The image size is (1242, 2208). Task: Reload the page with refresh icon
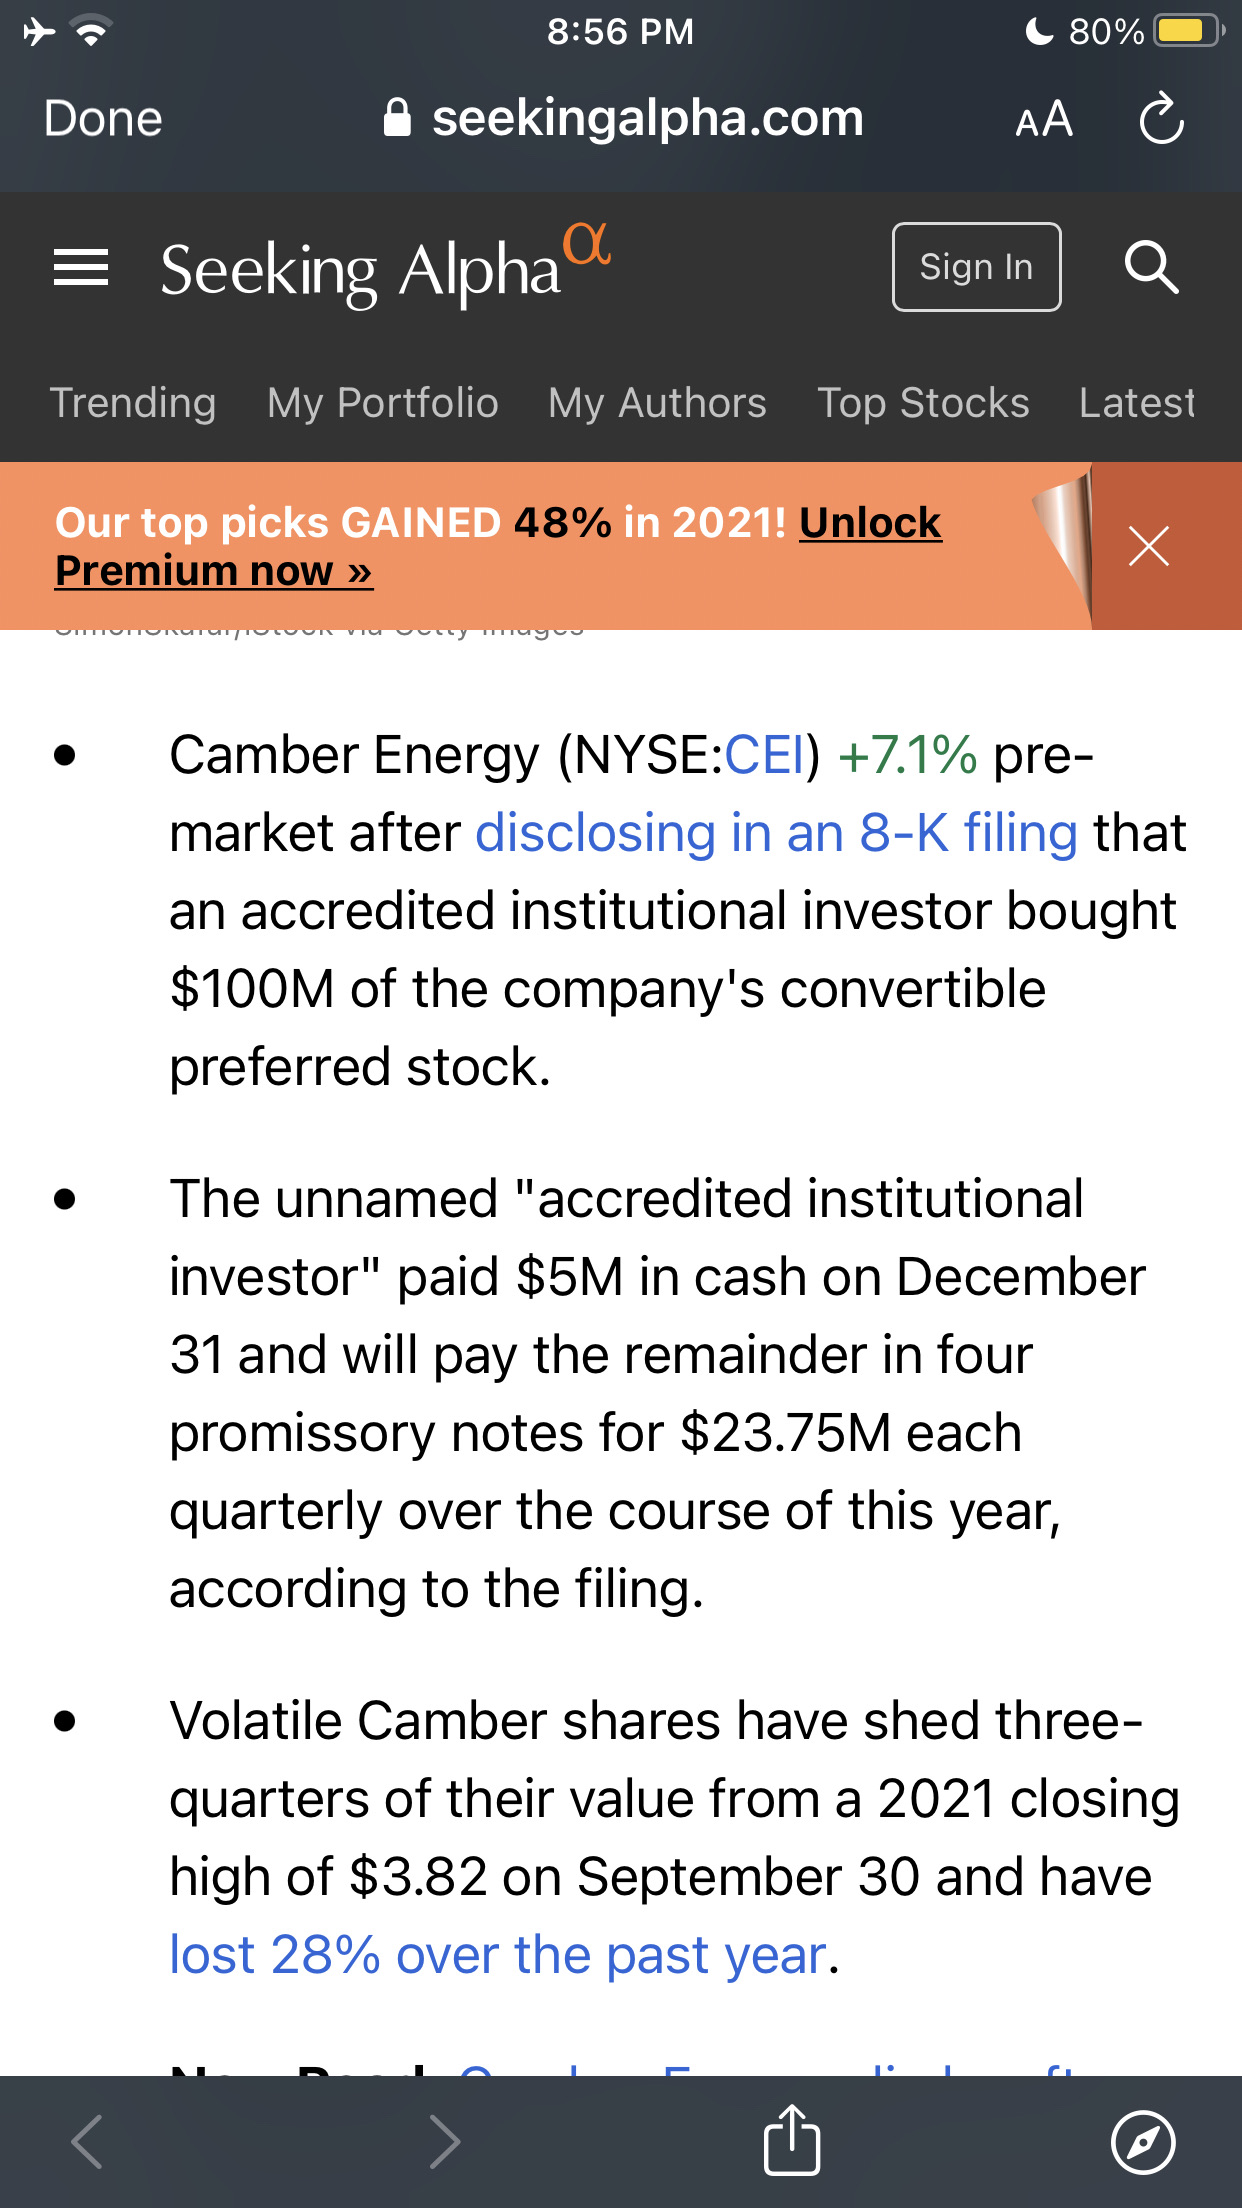[1161, 120]
